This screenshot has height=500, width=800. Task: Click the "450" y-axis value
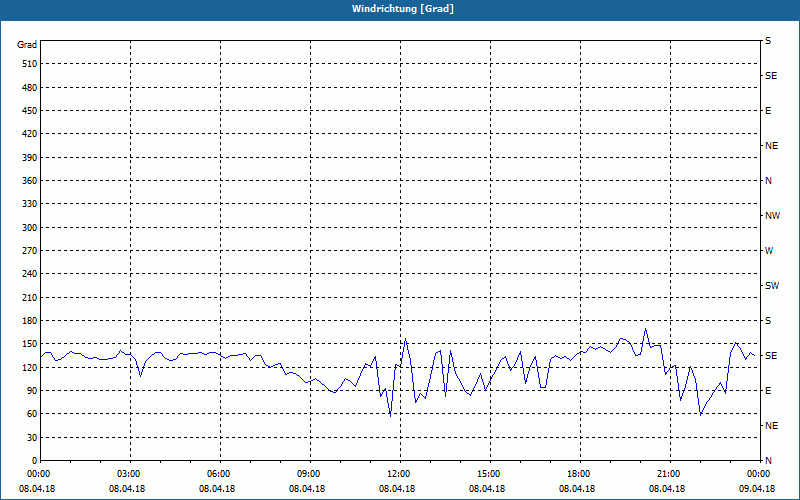point(30,111)
